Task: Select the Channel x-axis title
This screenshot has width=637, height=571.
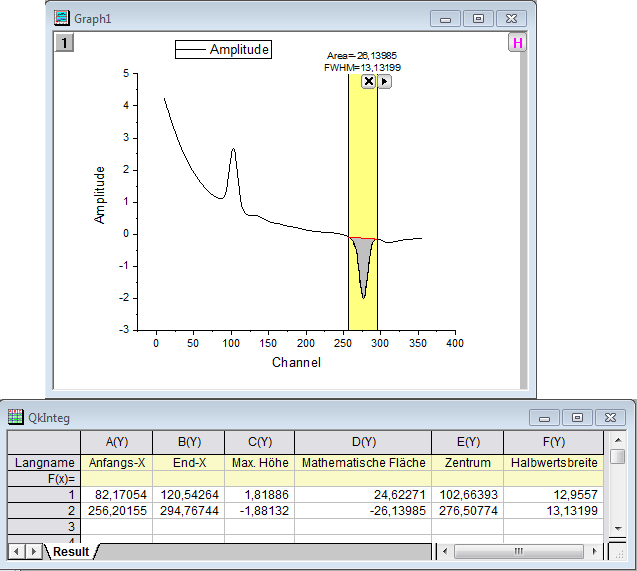Action: (296, 362)
